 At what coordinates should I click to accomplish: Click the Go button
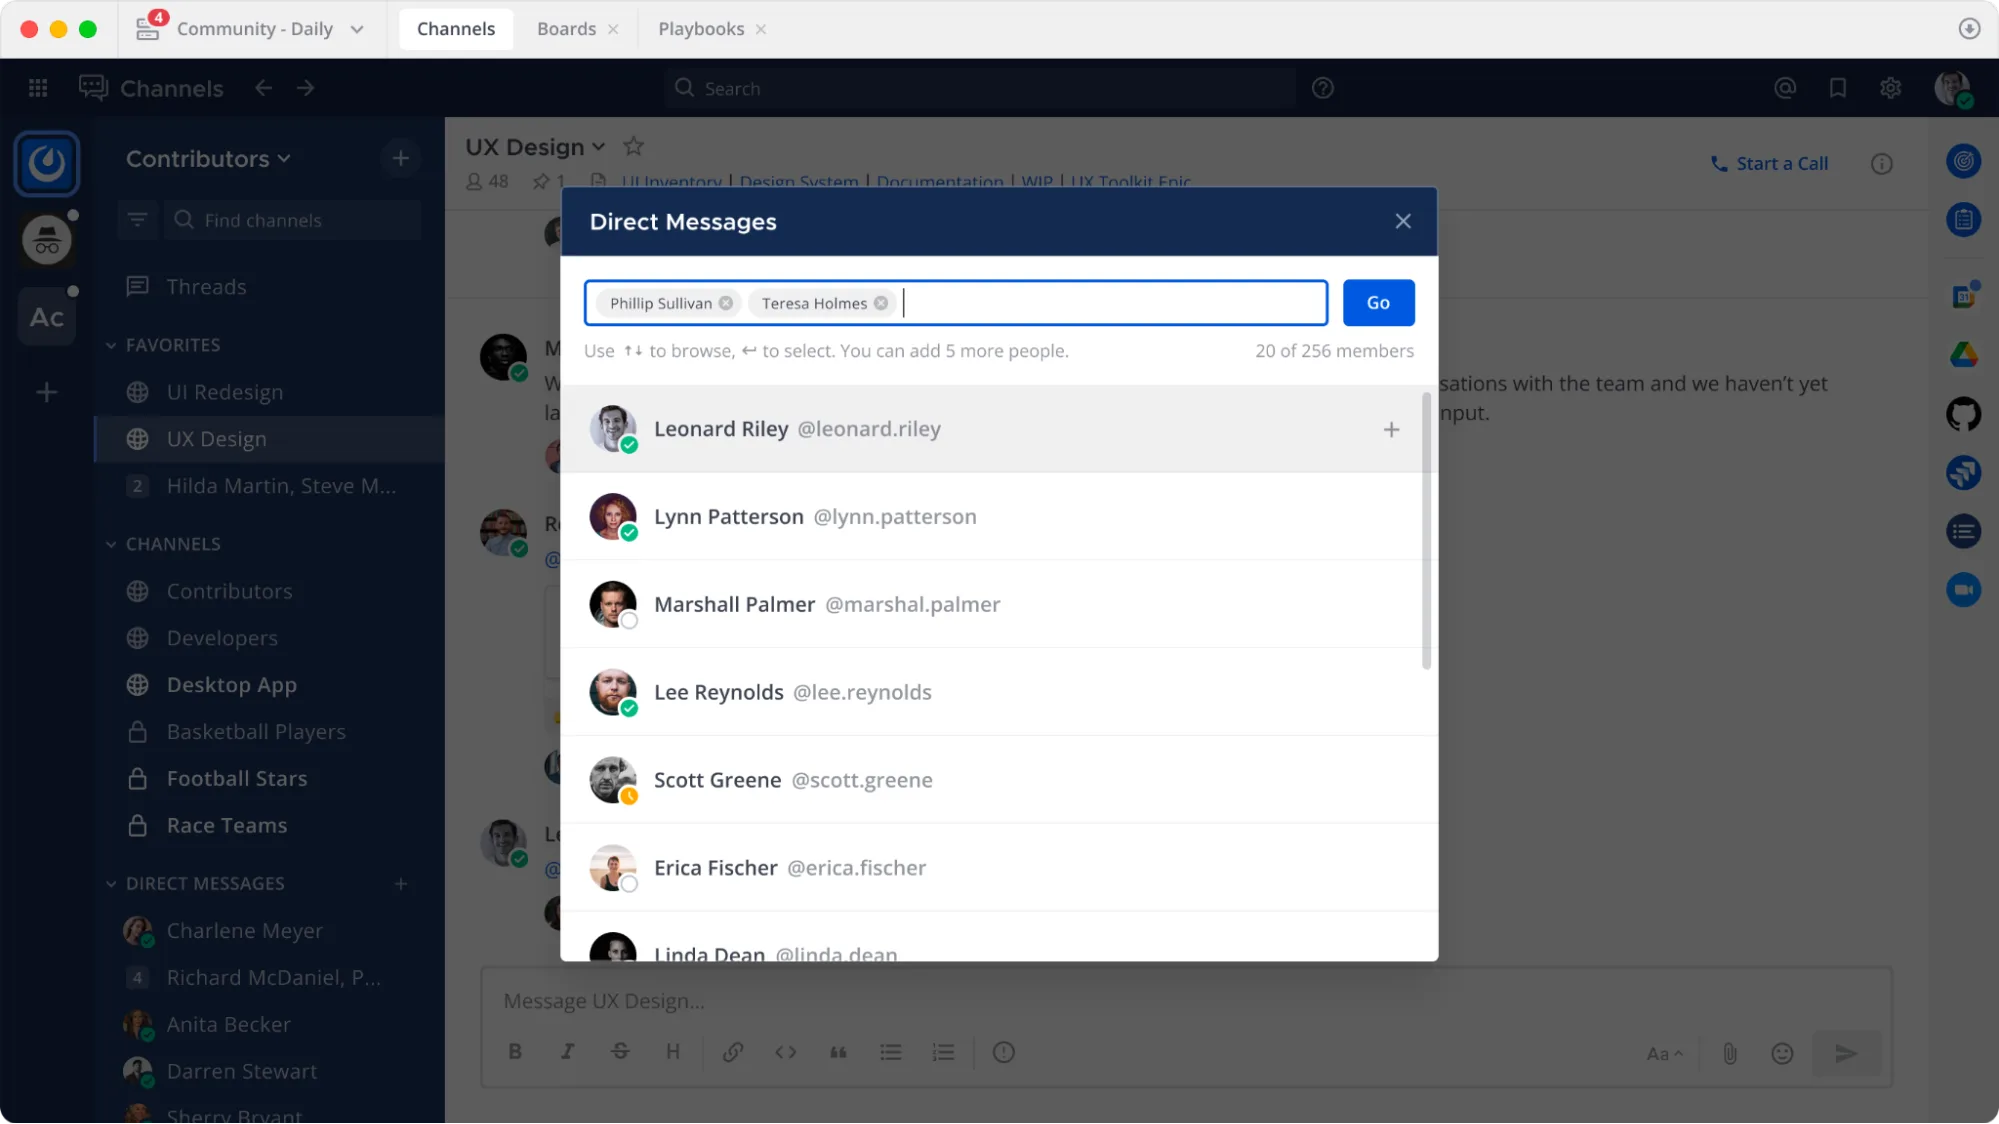1378,303
